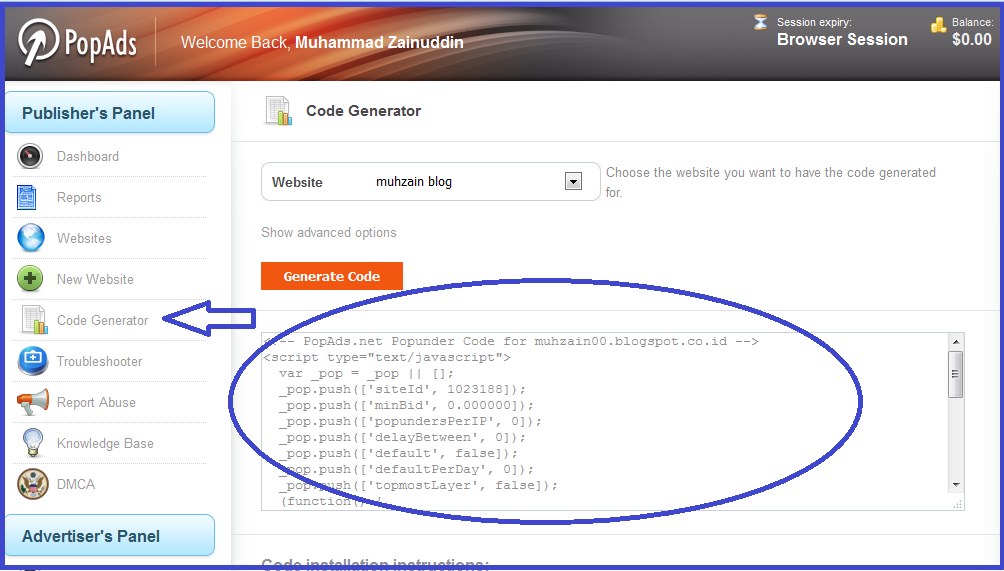Click the code area scroll-up arrow
The image size is (1004, 571).
(956, 342)
